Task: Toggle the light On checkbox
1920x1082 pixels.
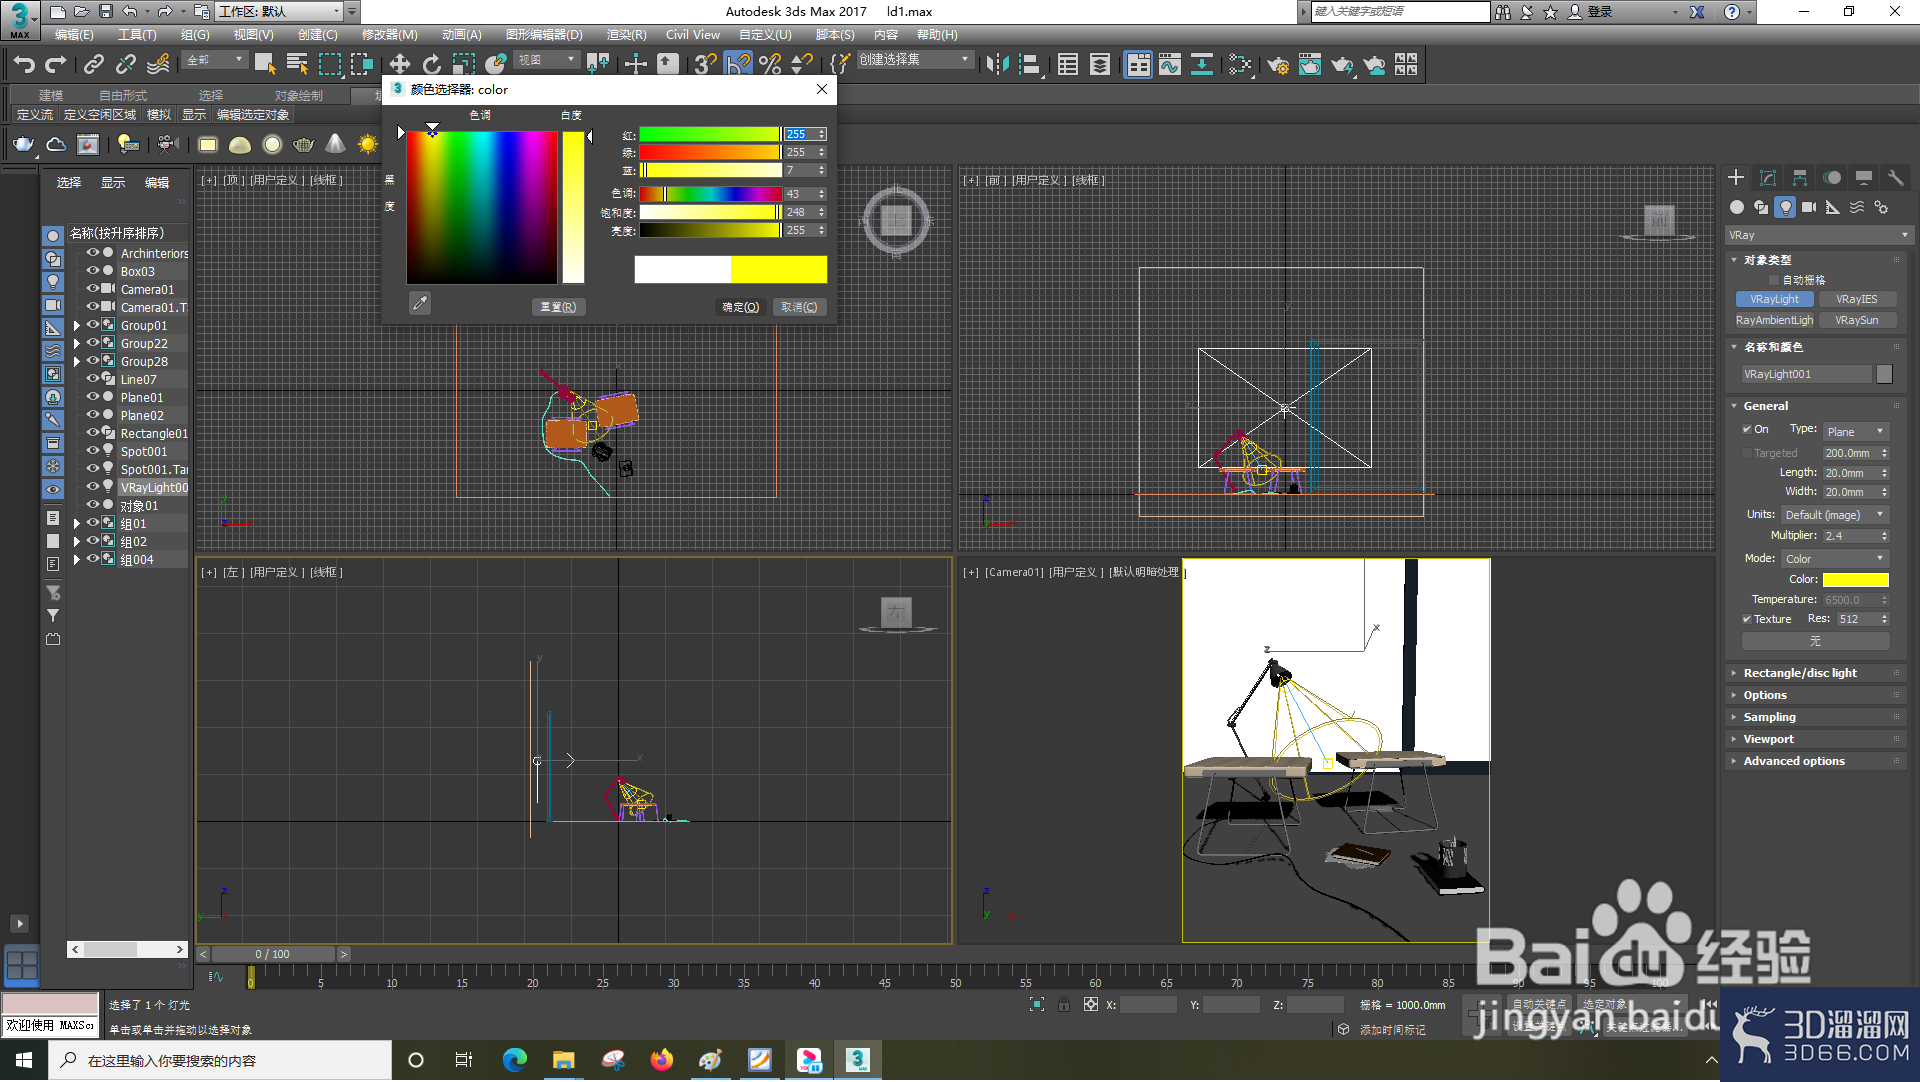Action: coord(1747,430)
